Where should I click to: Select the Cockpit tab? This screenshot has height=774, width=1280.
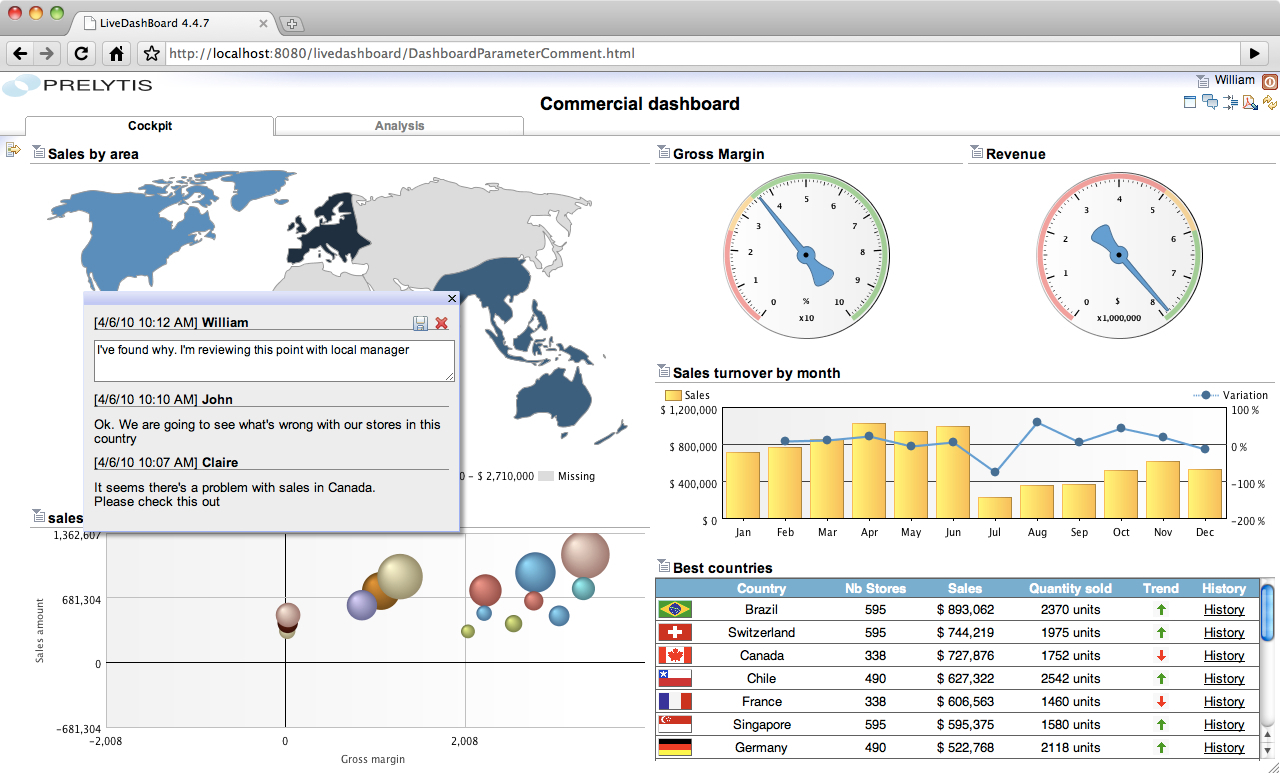[x=150, y=126]
